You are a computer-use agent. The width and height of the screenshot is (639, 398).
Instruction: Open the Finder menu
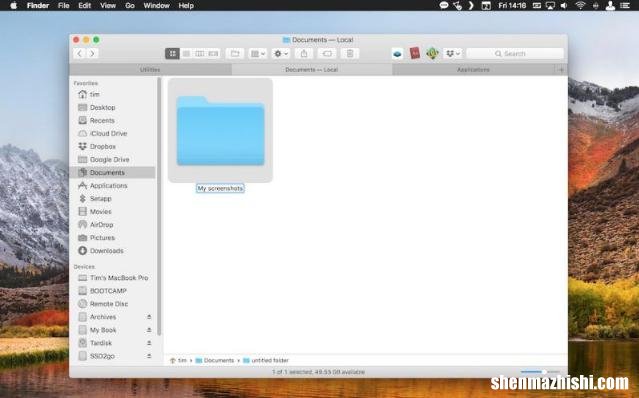(37, 6)
